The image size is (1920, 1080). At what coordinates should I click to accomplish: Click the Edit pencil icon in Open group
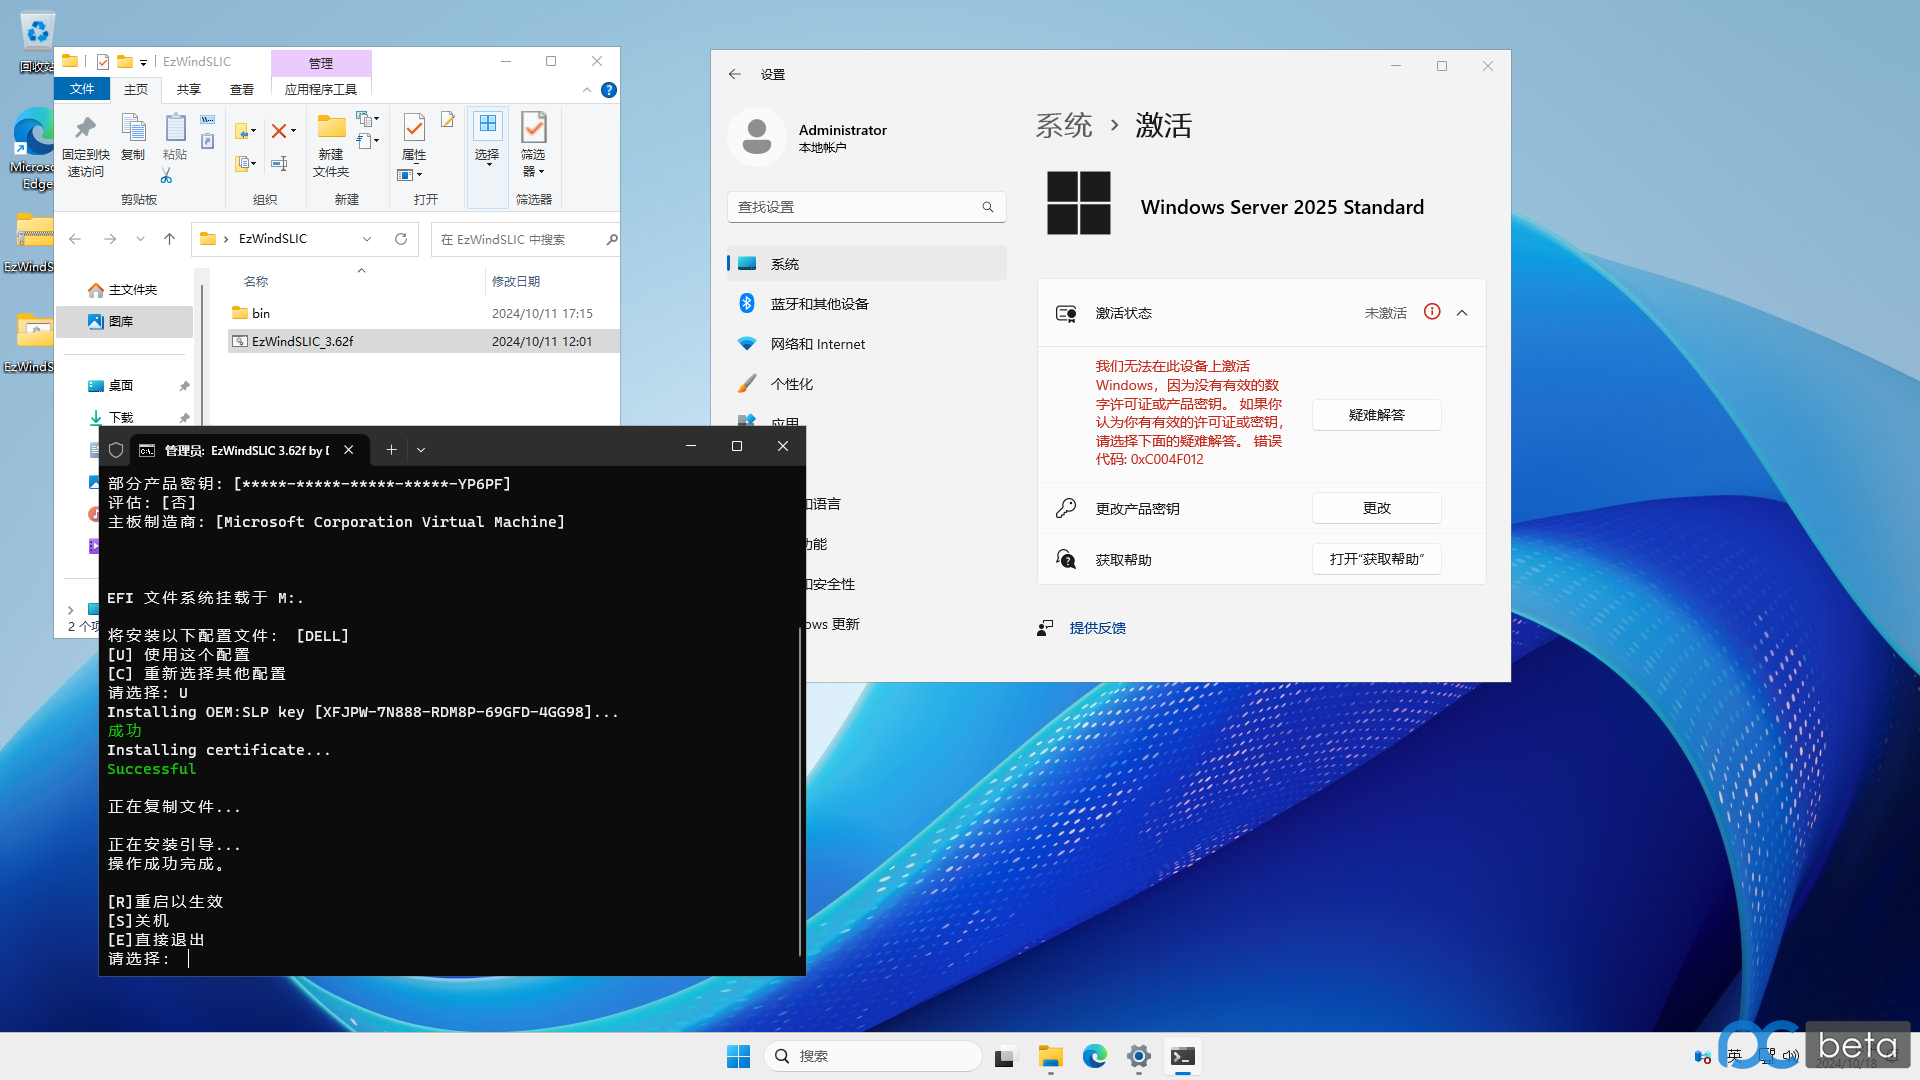[448, 120]
